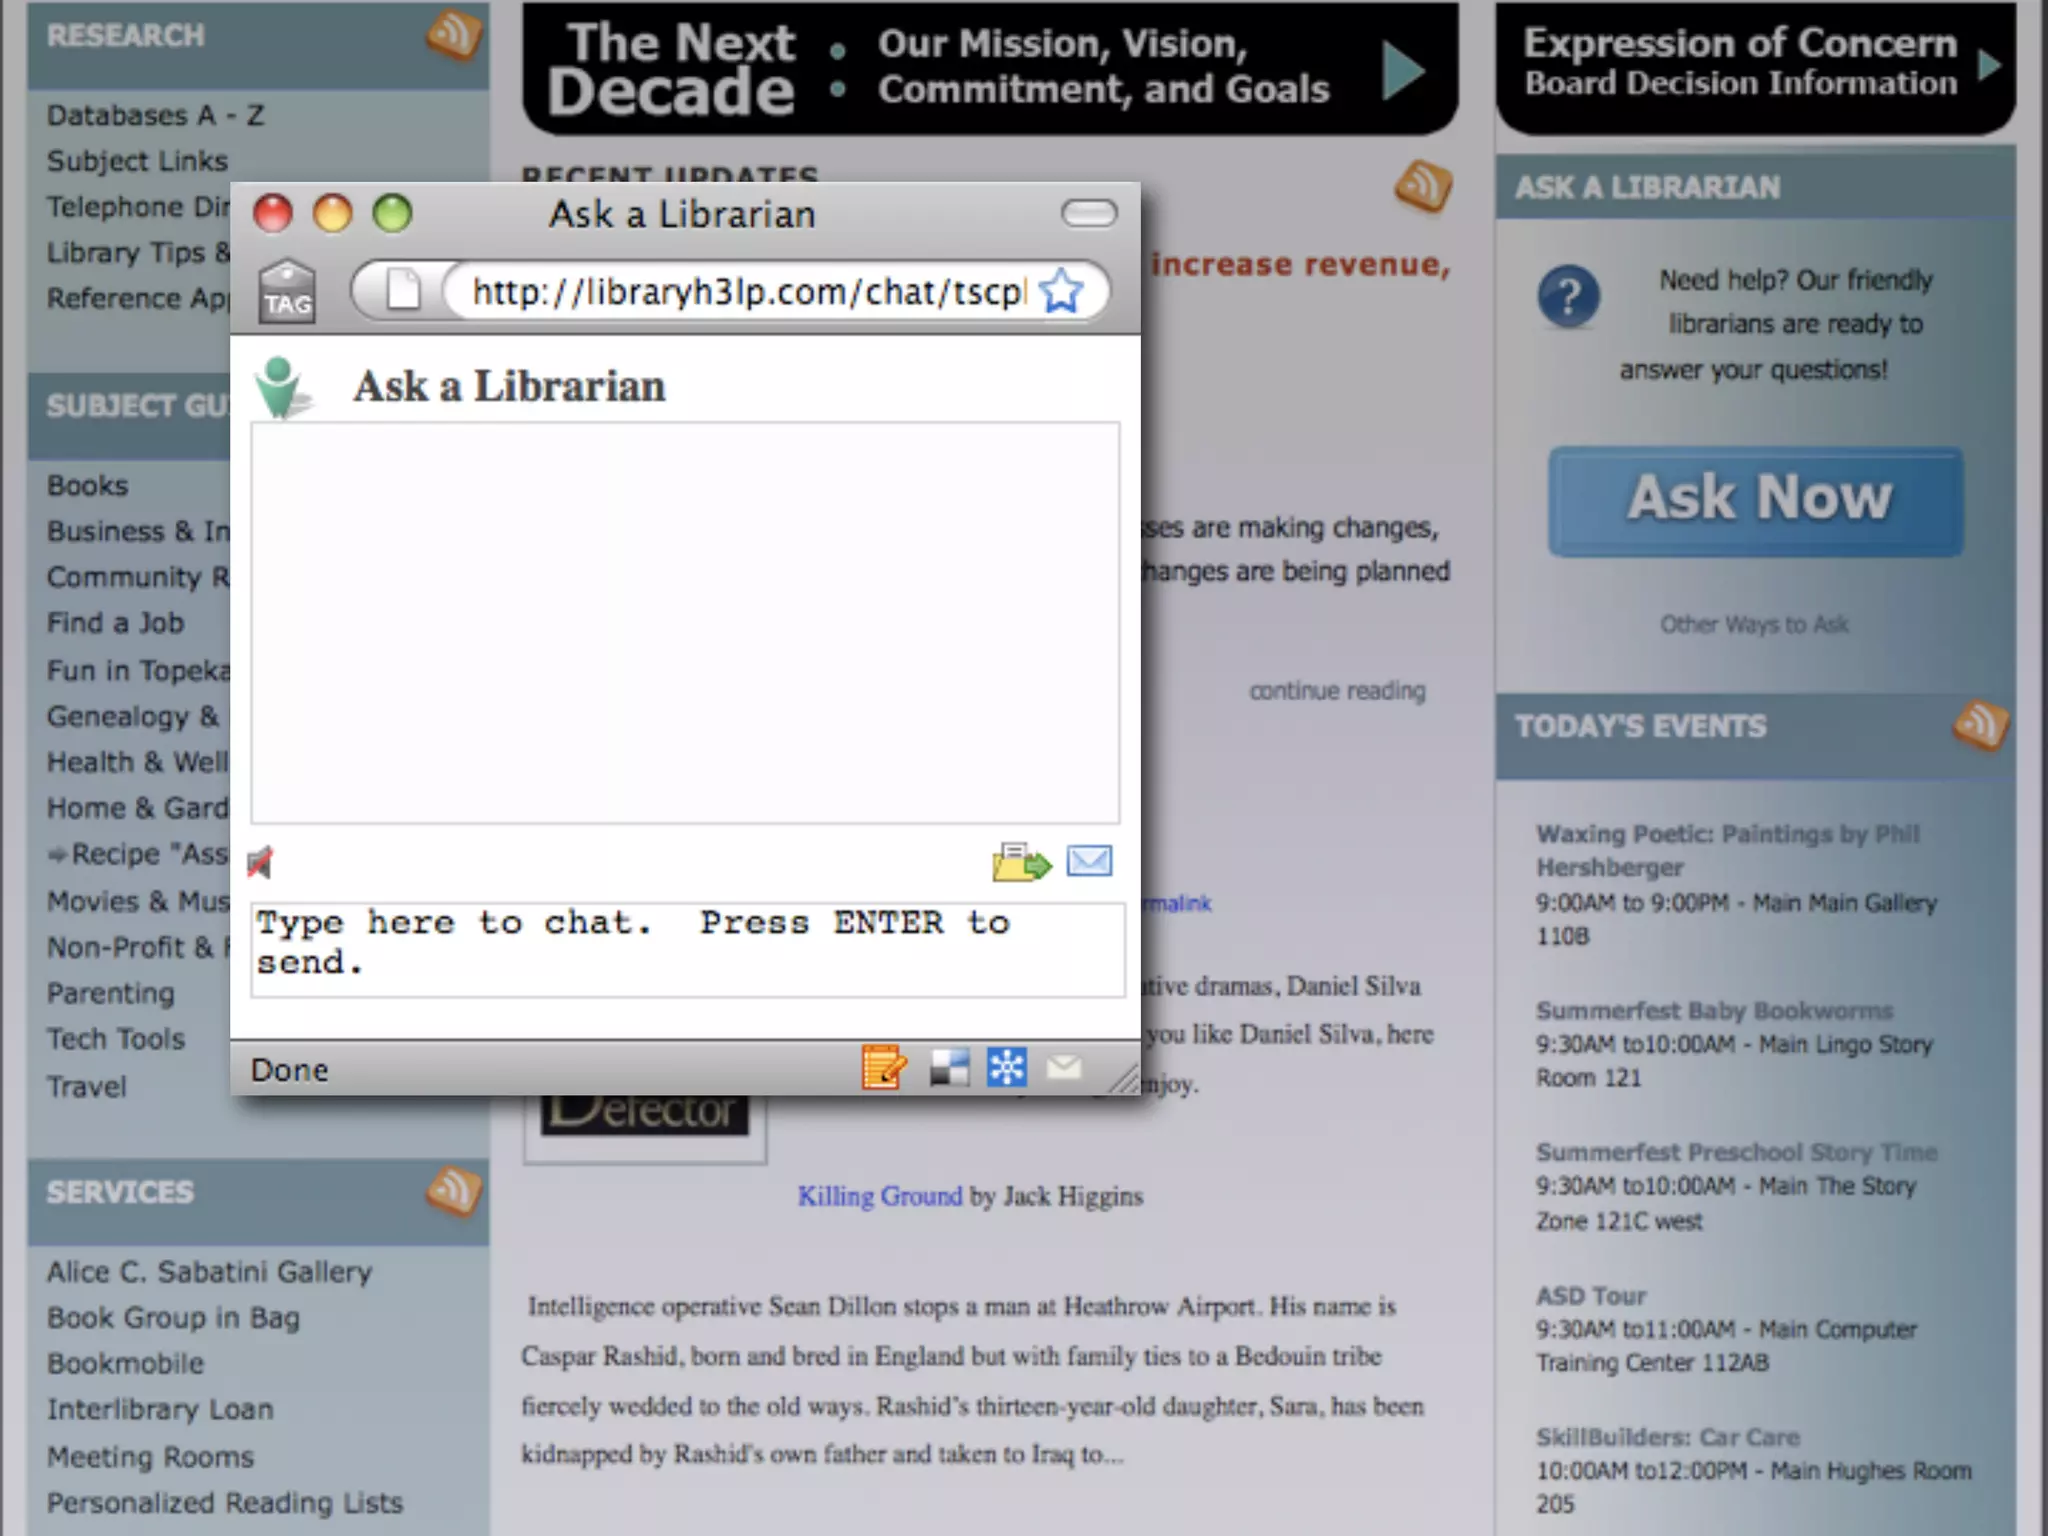2048x1536 pixels.
Task: Open the Research section RSS feed icon
Action: coord(454,36)
